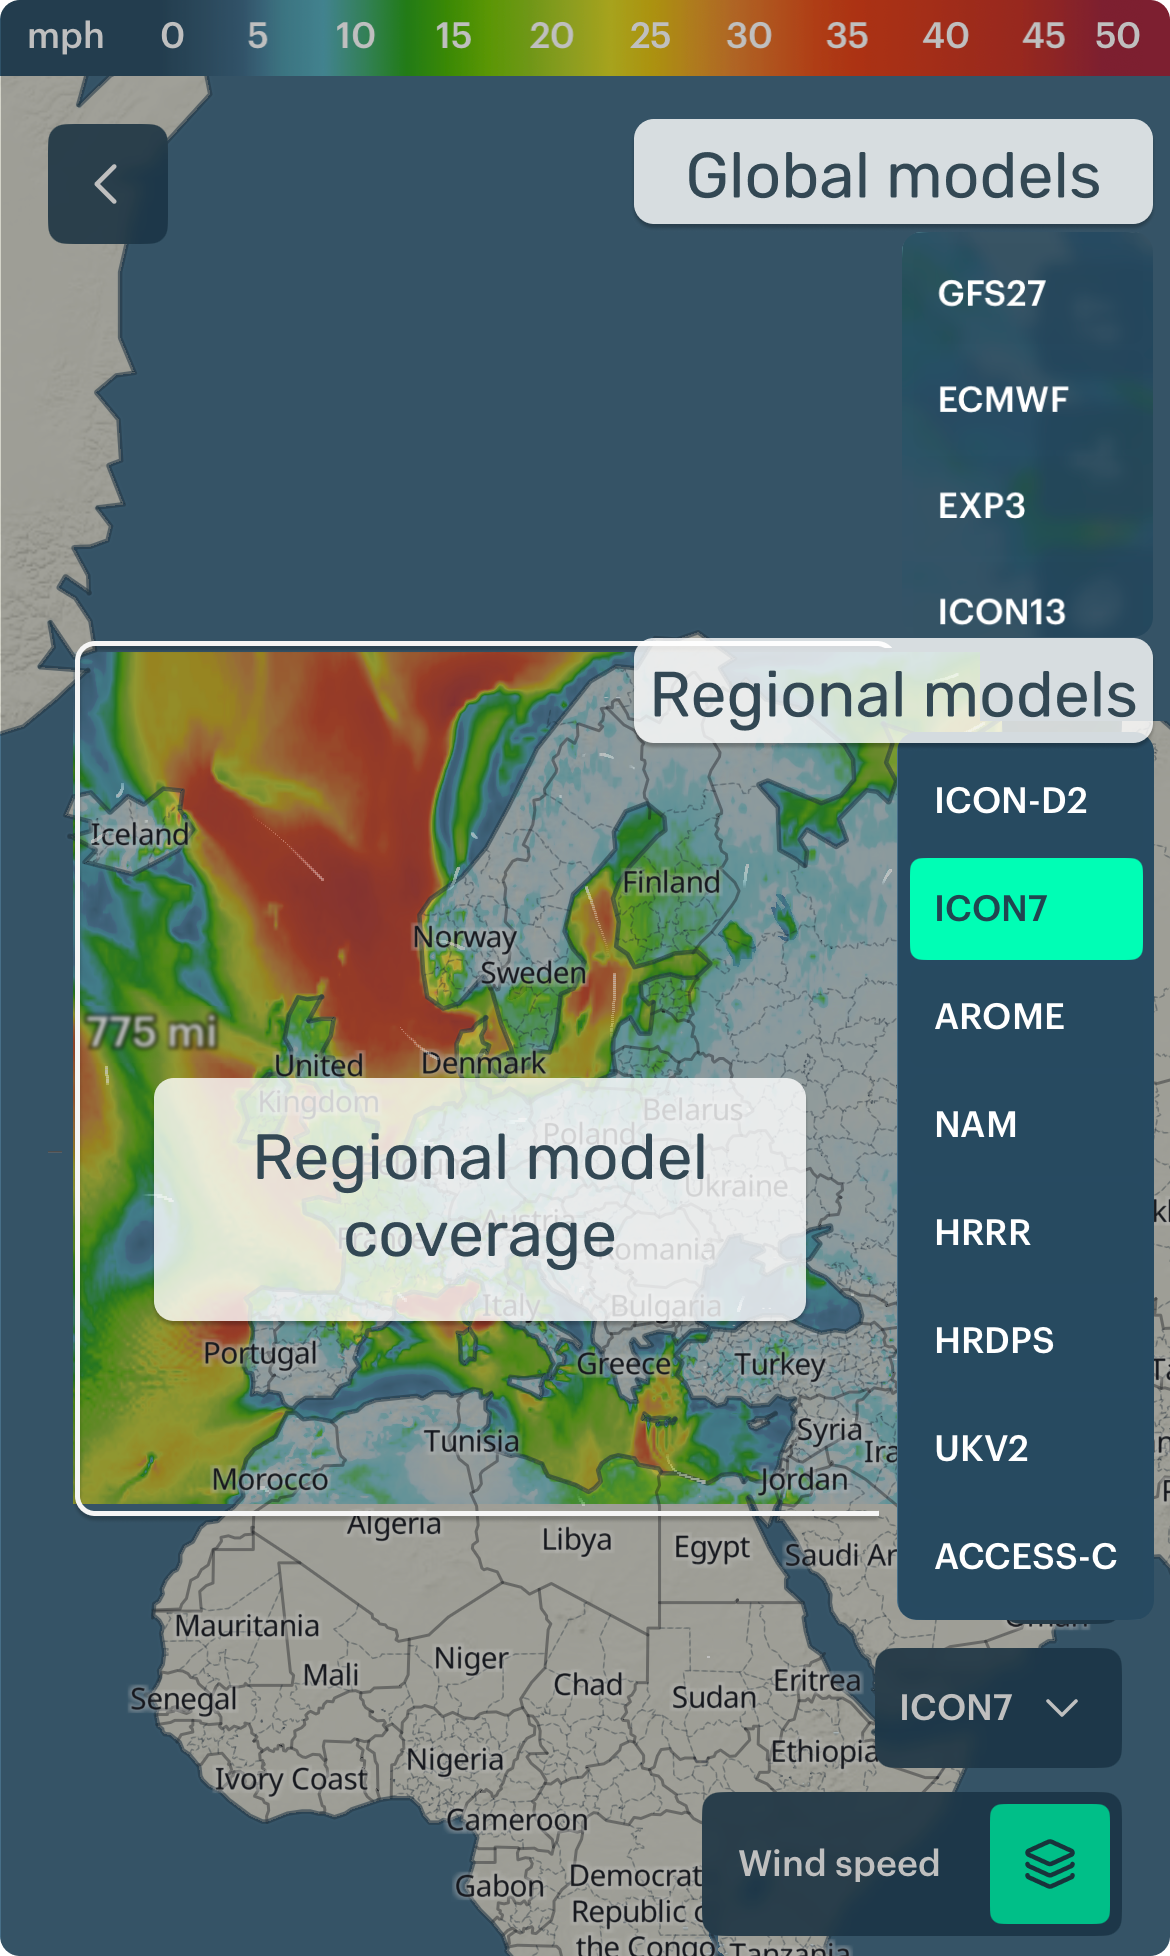The height and width of the screenshot is (1956, 1170).
Task: Open the map layers stack icon
Action: [x=1050, y=1864]
